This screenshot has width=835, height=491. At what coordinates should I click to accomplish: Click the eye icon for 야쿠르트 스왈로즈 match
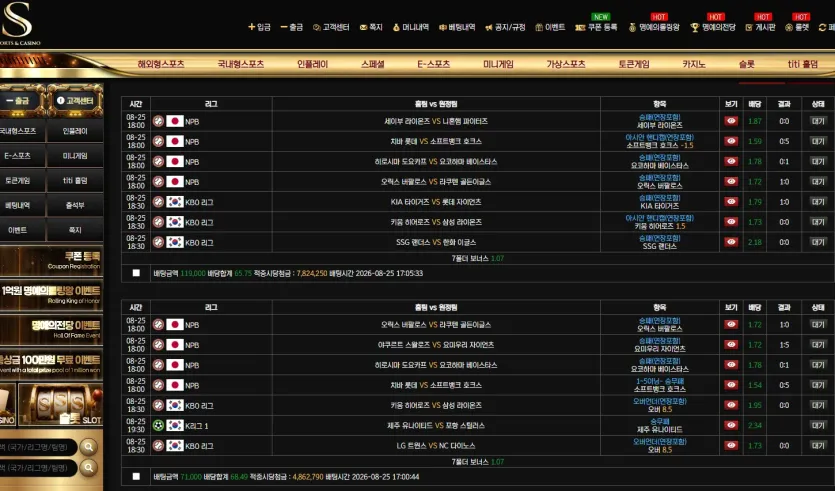[731, 345]
